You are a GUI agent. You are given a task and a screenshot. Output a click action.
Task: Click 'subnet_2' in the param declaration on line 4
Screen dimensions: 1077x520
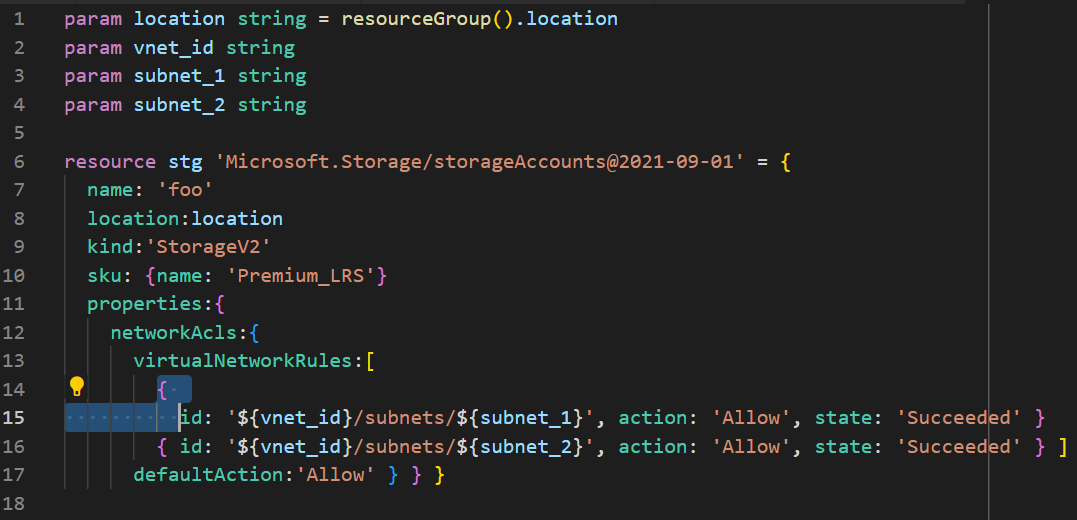tap(179, 105)
